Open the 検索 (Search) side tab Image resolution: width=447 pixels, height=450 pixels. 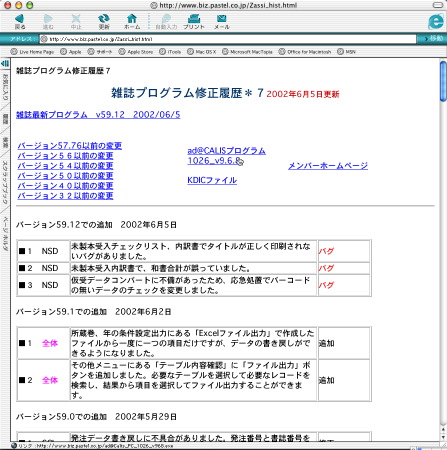coord(5,143)
